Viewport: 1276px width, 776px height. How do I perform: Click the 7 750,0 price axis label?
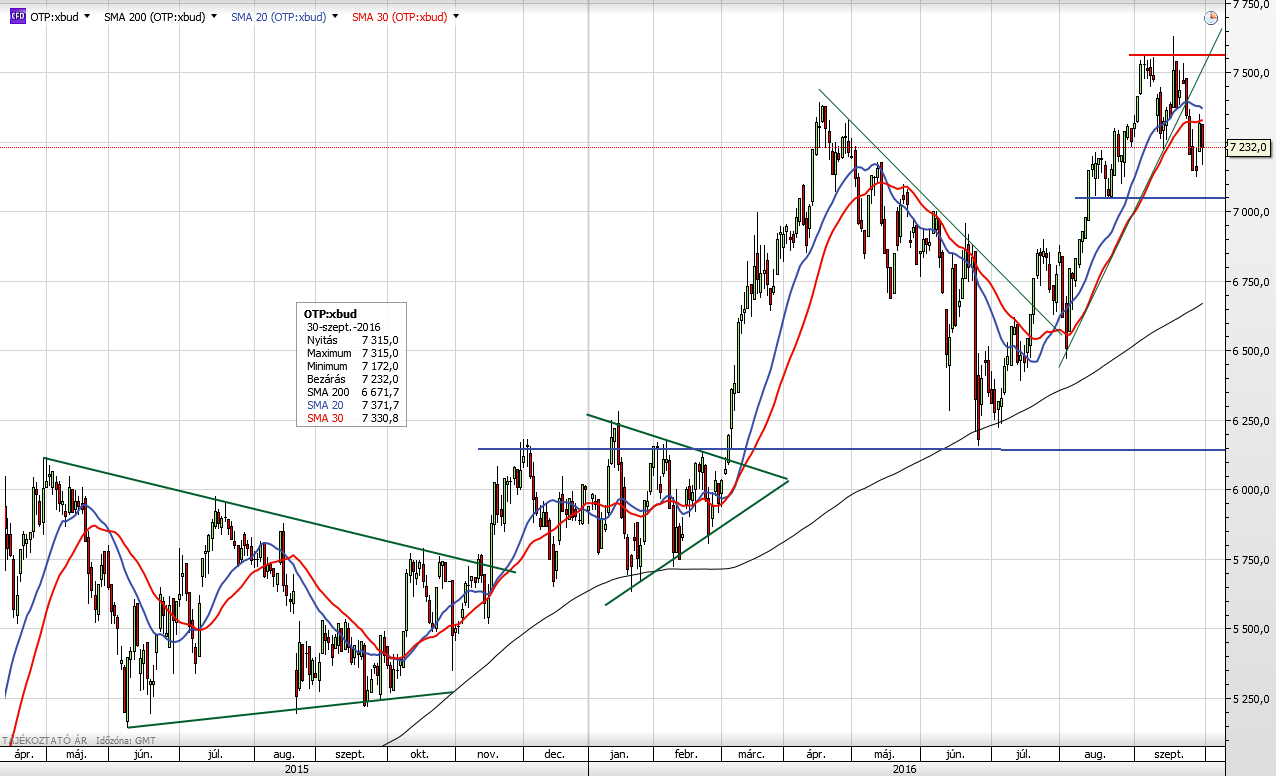tap(1252, 4)
